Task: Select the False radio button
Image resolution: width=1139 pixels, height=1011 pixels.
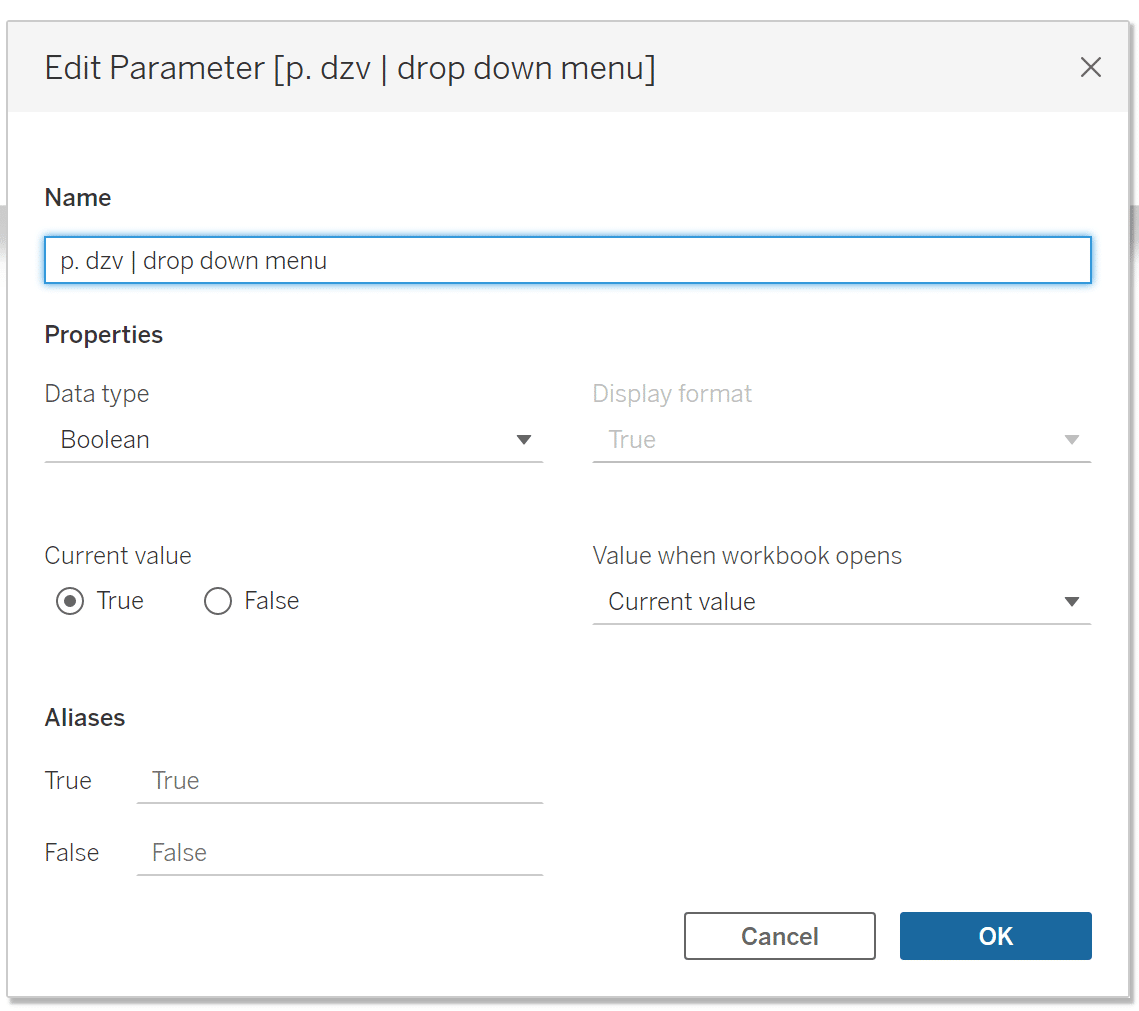Action: click(x=218, y=601)
